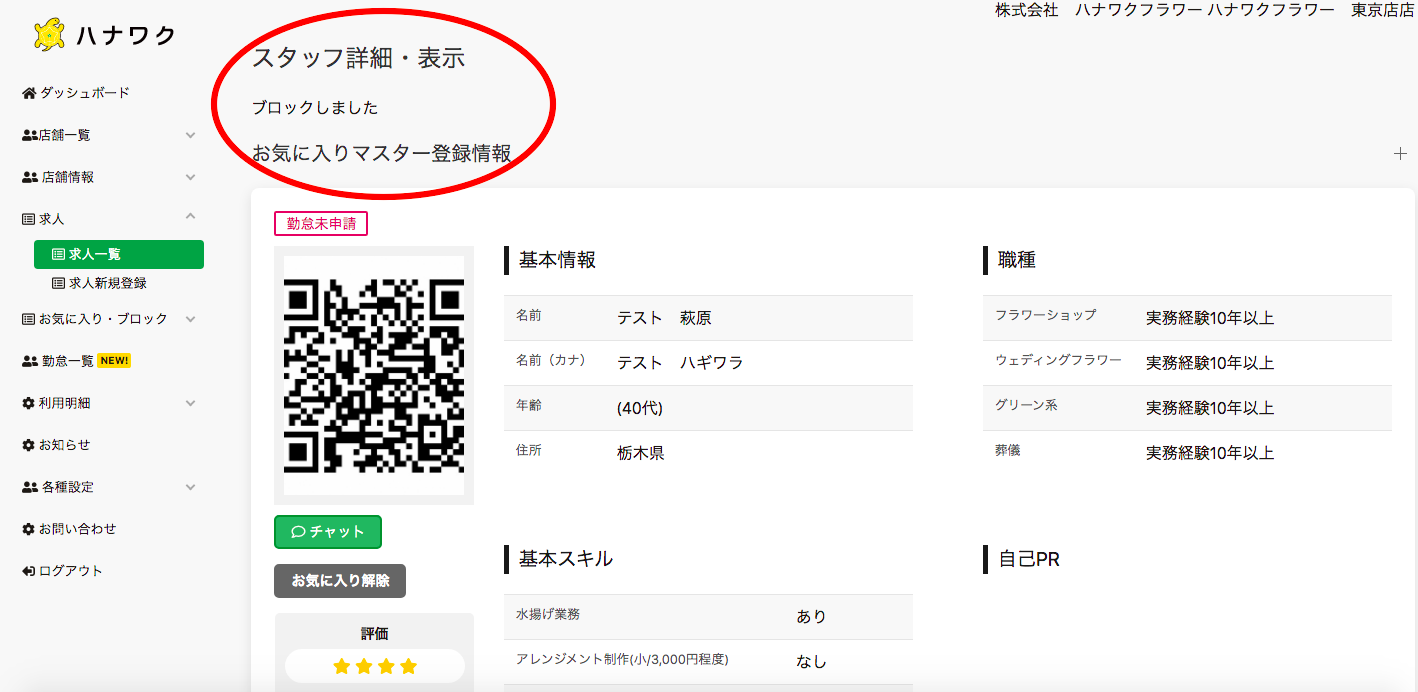This screenshot has width=1418, height=692.
Task: Click the list icon beside お気に入り・ブロック
Action: click(x=29, y=319)
